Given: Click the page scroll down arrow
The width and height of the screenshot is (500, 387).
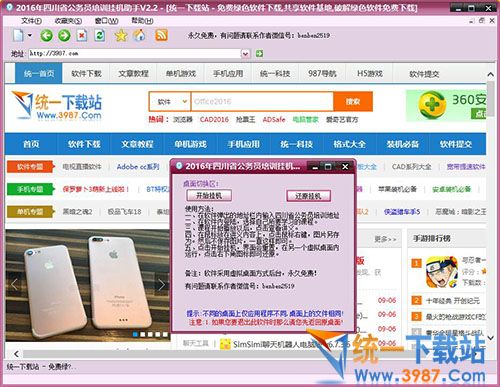Looking at the screenshot, I should point(490,338).
